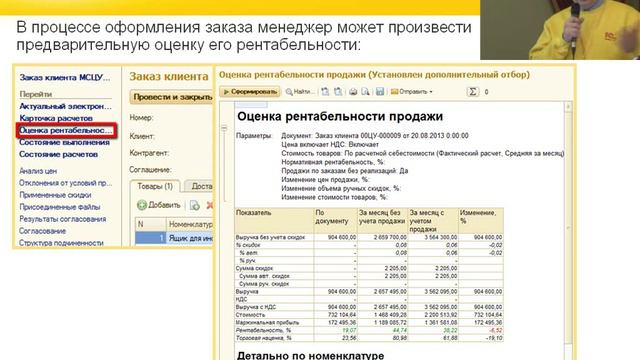Click the copy row icon next to Добавить
Screen dimensions: 640x360
tap(195, 205)
